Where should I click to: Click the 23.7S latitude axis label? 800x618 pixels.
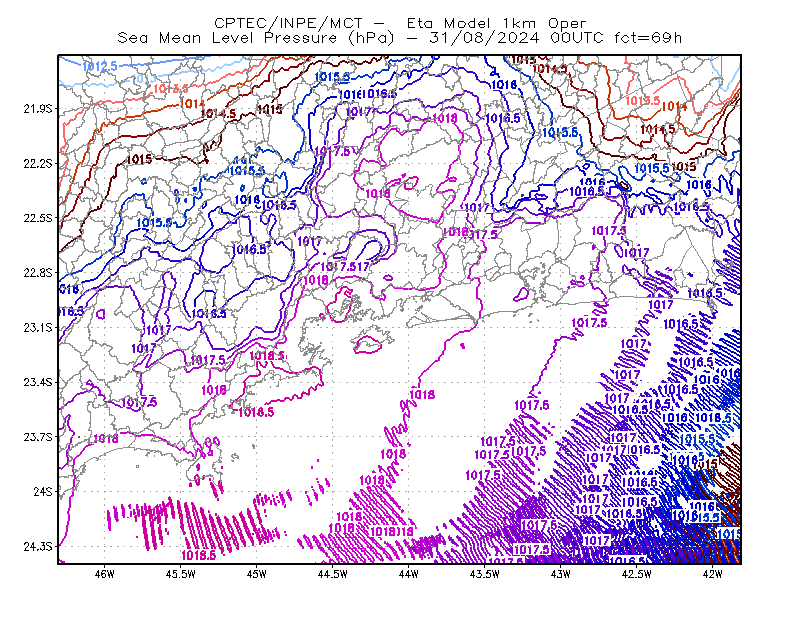tap(38, 437)
